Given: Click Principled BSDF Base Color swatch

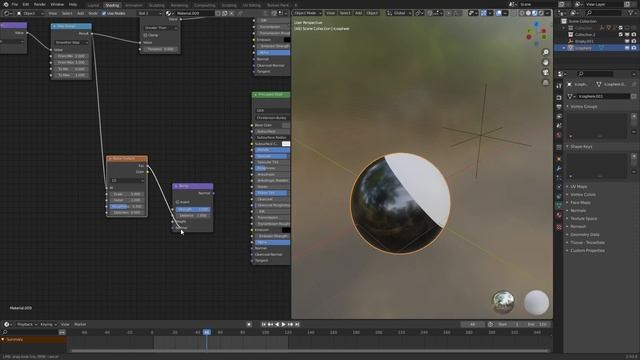Looking at the screenshot, I should (x=286, y=125).
